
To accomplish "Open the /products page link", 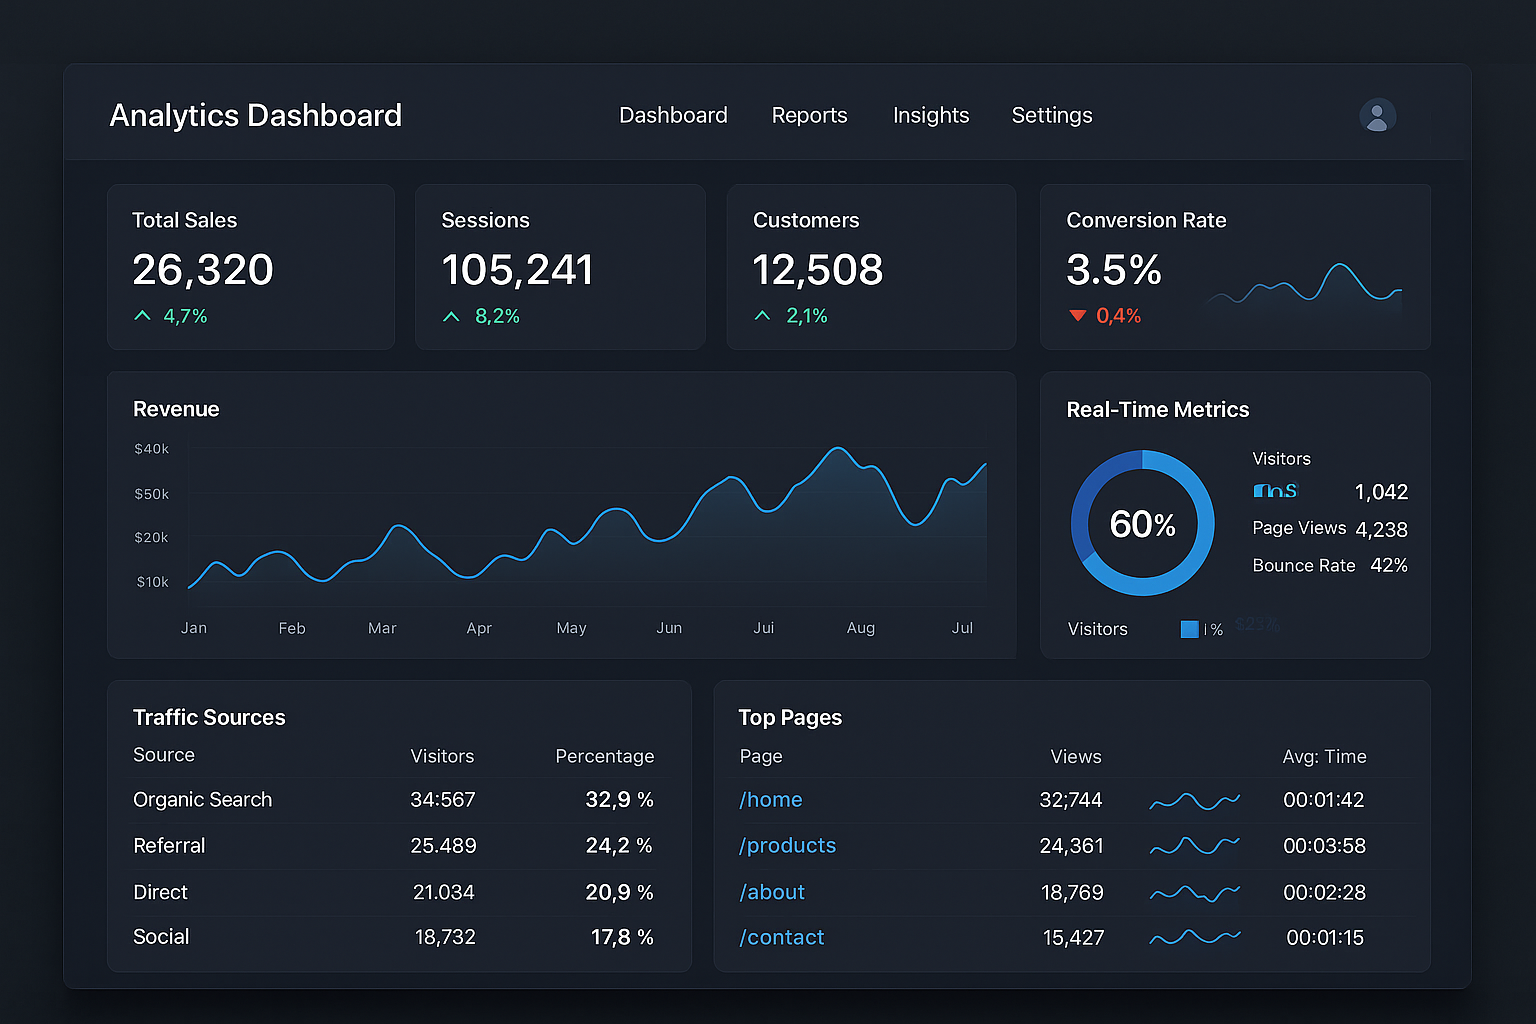I will pyautogui.click(x=787, y=846).
